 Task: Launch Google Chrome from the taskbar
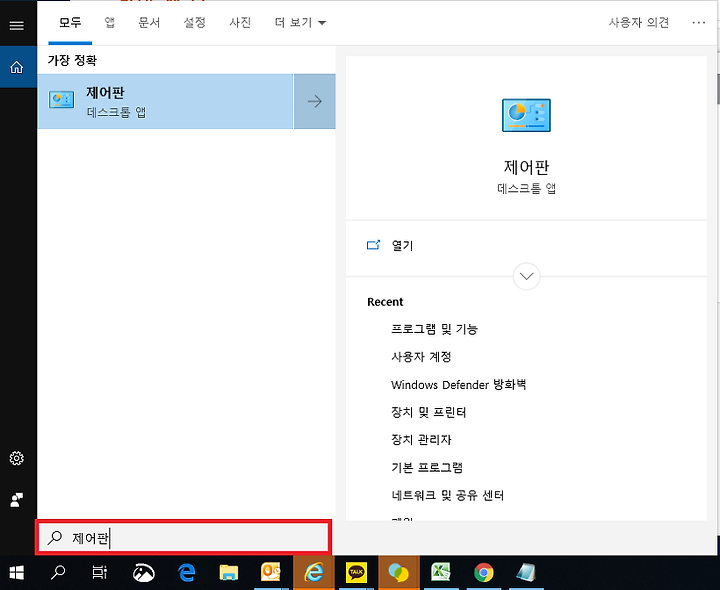click(x=484, y=573)
